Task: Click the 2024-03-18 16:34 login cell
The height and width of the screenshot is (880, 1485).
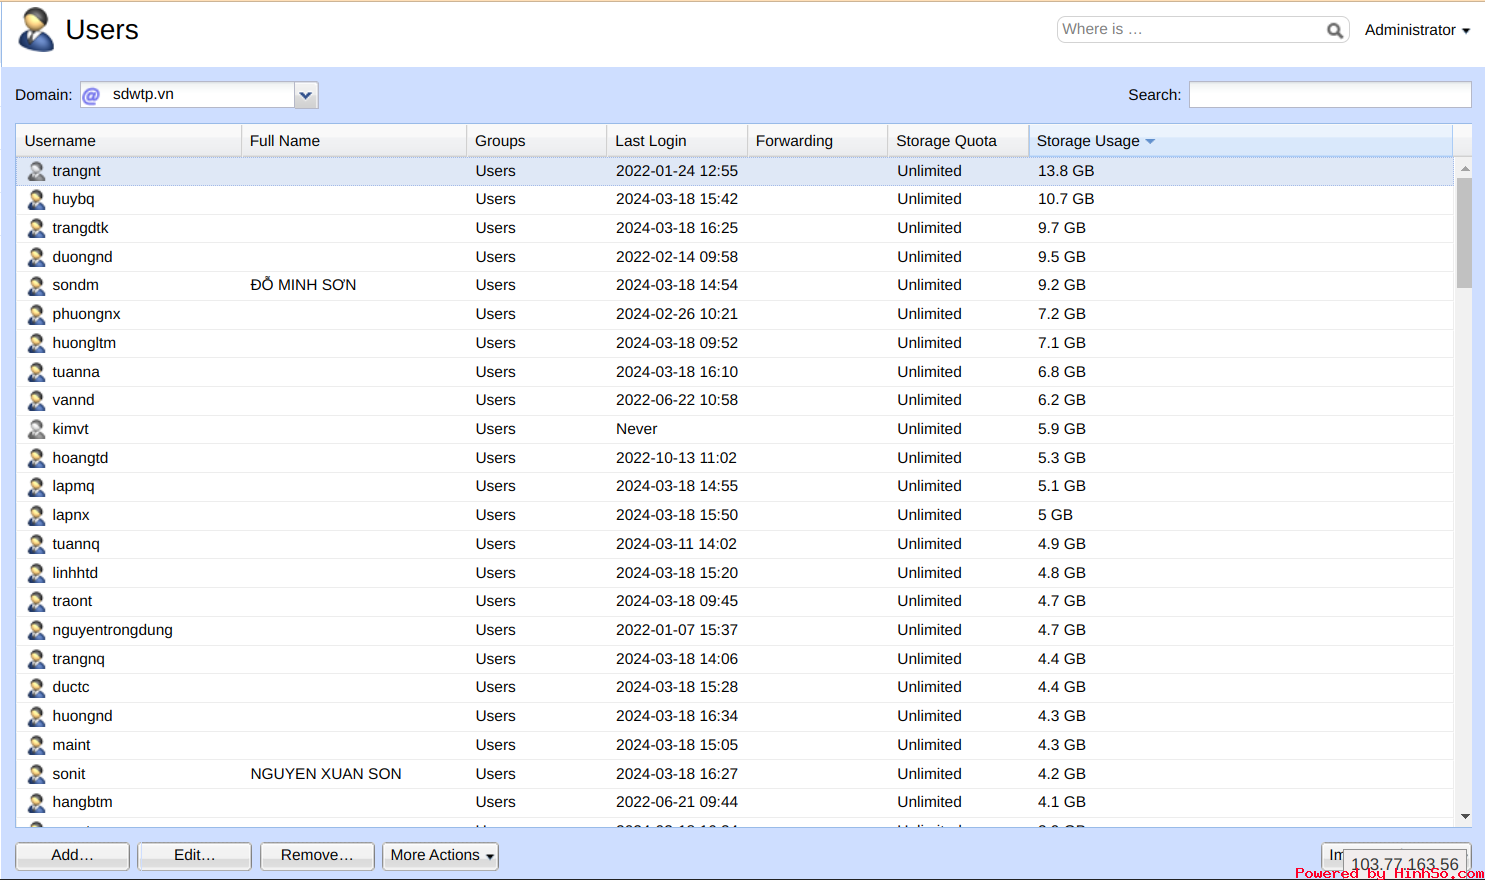Action: click(x=677, y=717)
